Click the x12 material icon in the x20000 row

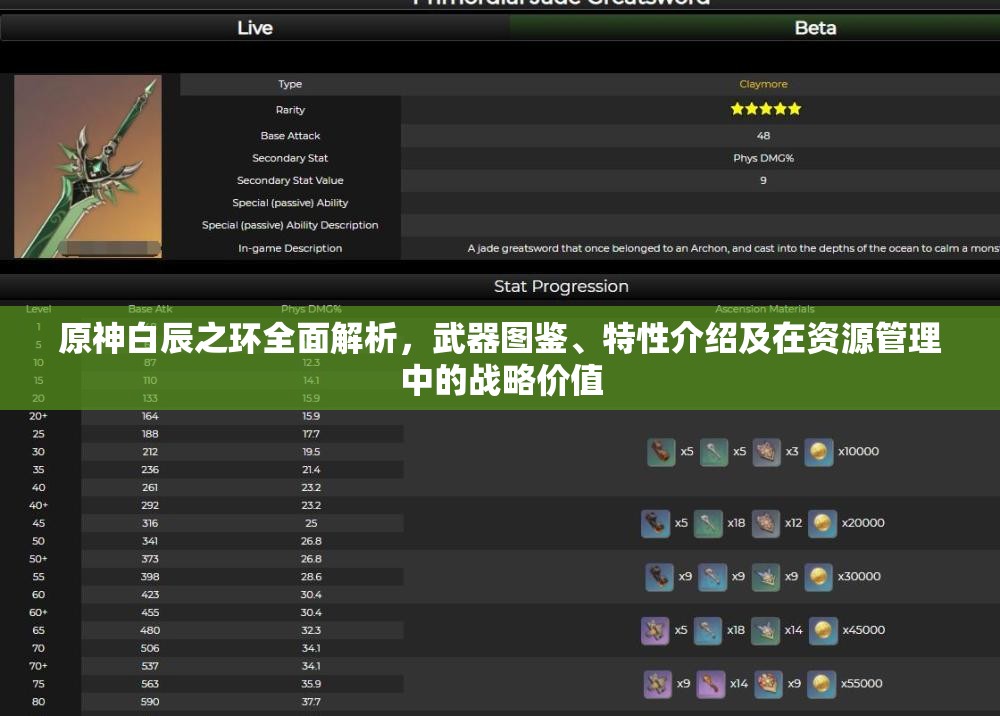(x=766, y=523)
